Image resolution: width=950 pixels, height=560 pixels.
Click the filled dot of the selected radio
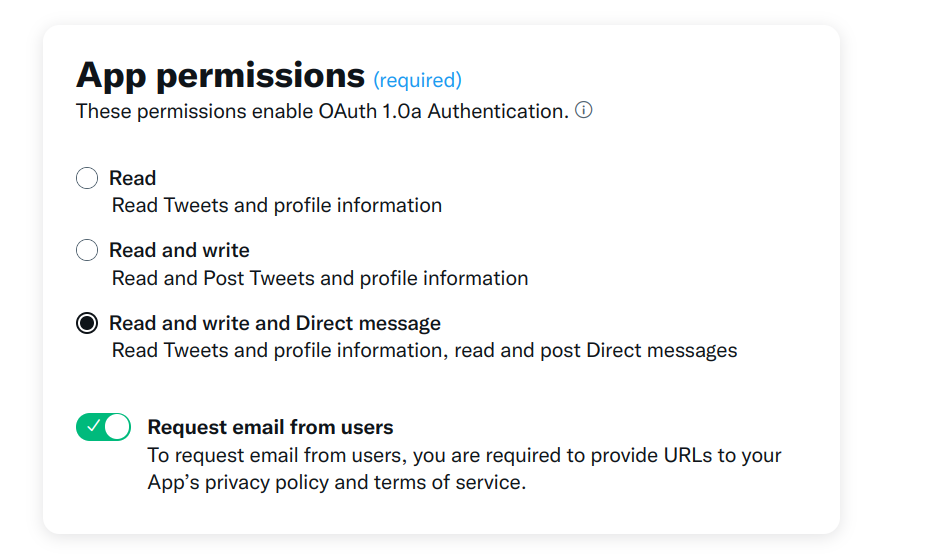(x=88, y=323)
